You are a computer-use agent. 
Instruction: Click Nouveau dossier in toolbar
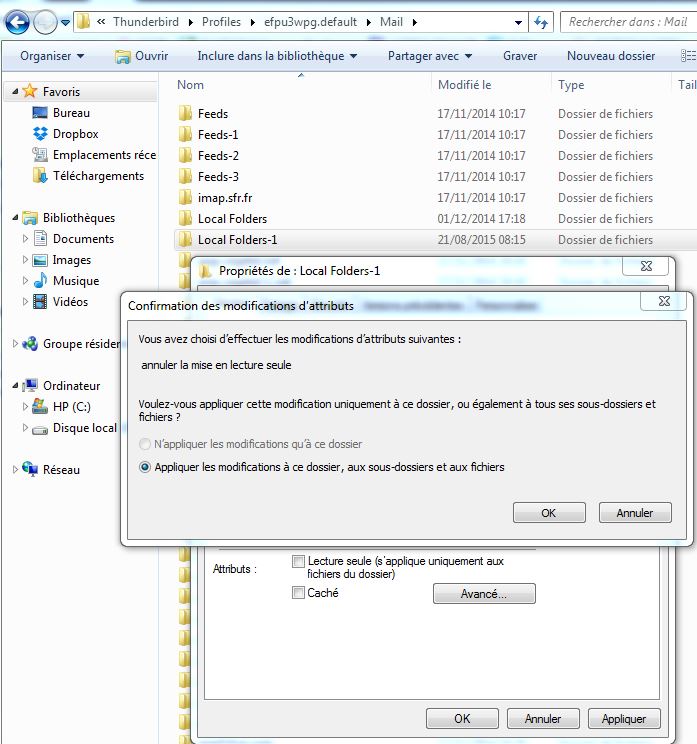[x=610, y=57]
